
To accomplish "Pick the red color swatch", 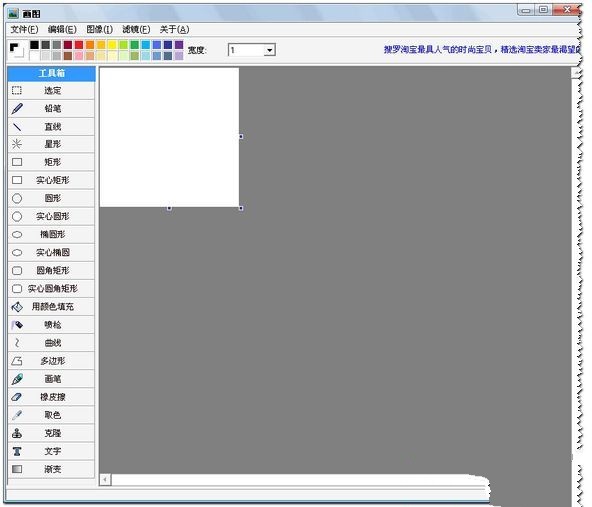I will tap(79, 45).
